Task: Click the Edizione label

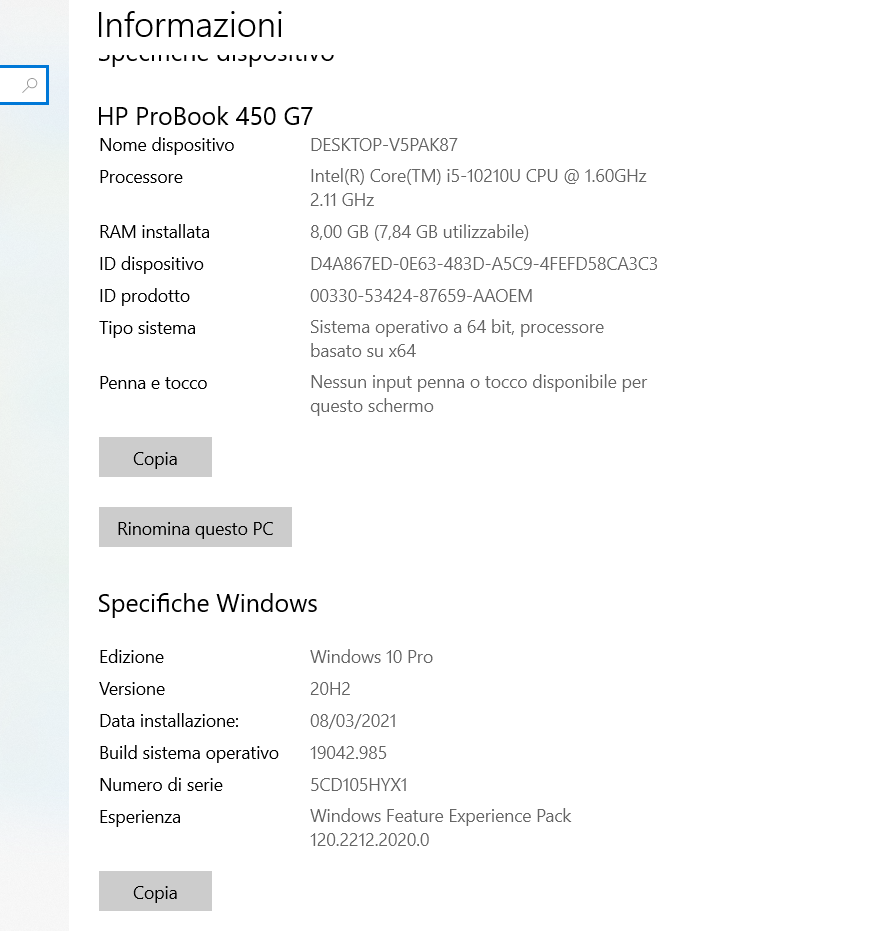Action: [131, 657]
